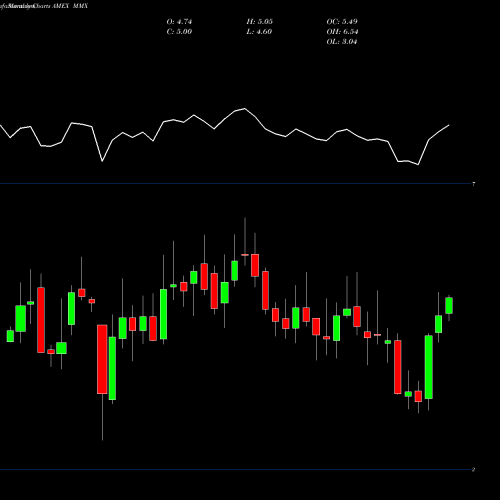Click the price axis label 7

473,184
